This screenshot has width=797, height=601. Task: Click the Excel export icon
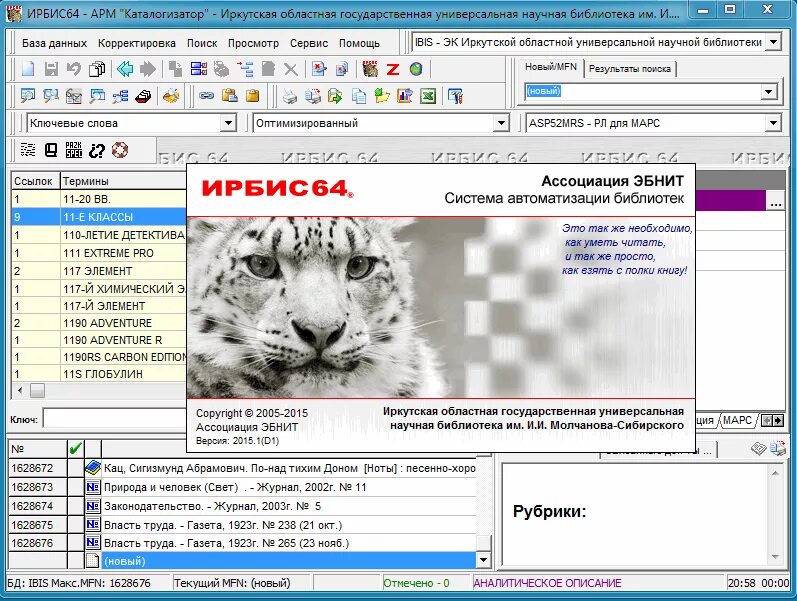427,96
